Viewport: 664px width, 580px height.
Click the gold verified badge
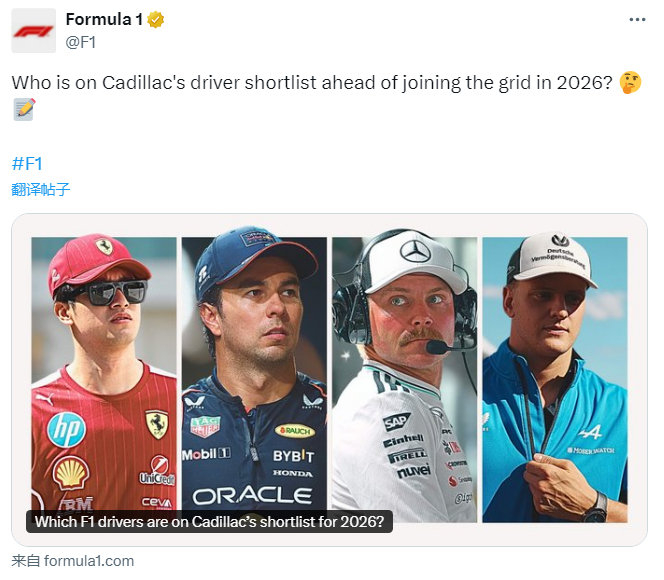point(157,20)
